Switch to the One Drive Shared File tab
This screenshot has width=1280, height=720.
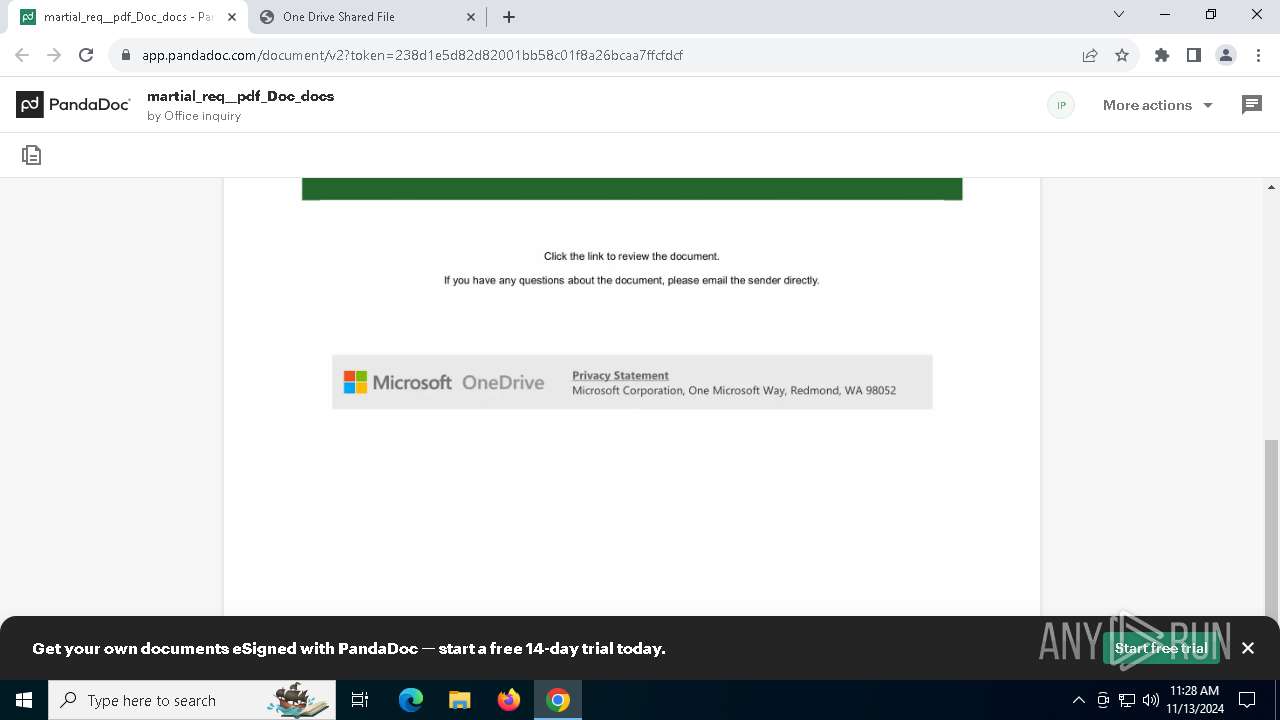click(x=368, y=17)
